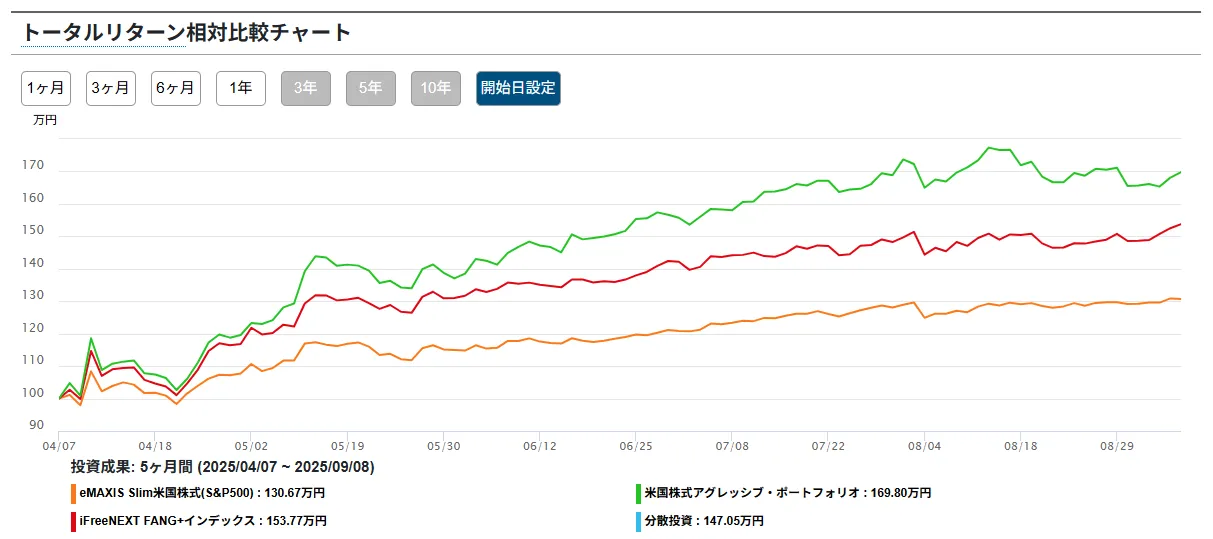Open the 開始日設定 start date setting

pos(518,88)
